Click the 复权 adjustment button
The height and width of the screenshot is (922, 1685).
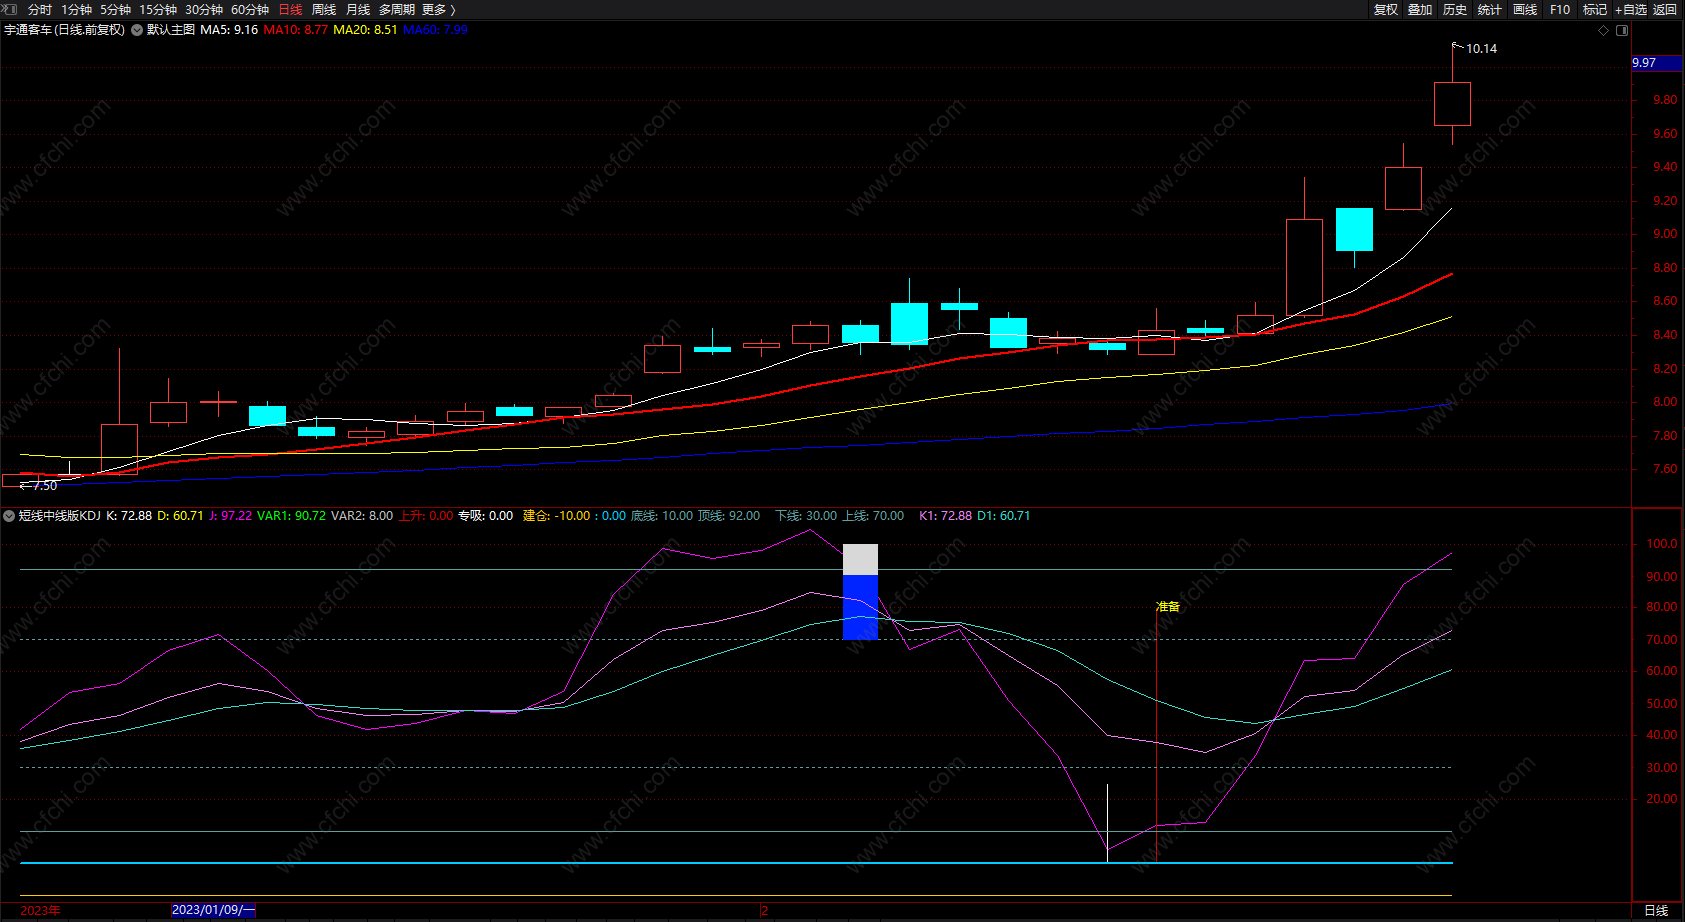click(x=1385, y=9)
